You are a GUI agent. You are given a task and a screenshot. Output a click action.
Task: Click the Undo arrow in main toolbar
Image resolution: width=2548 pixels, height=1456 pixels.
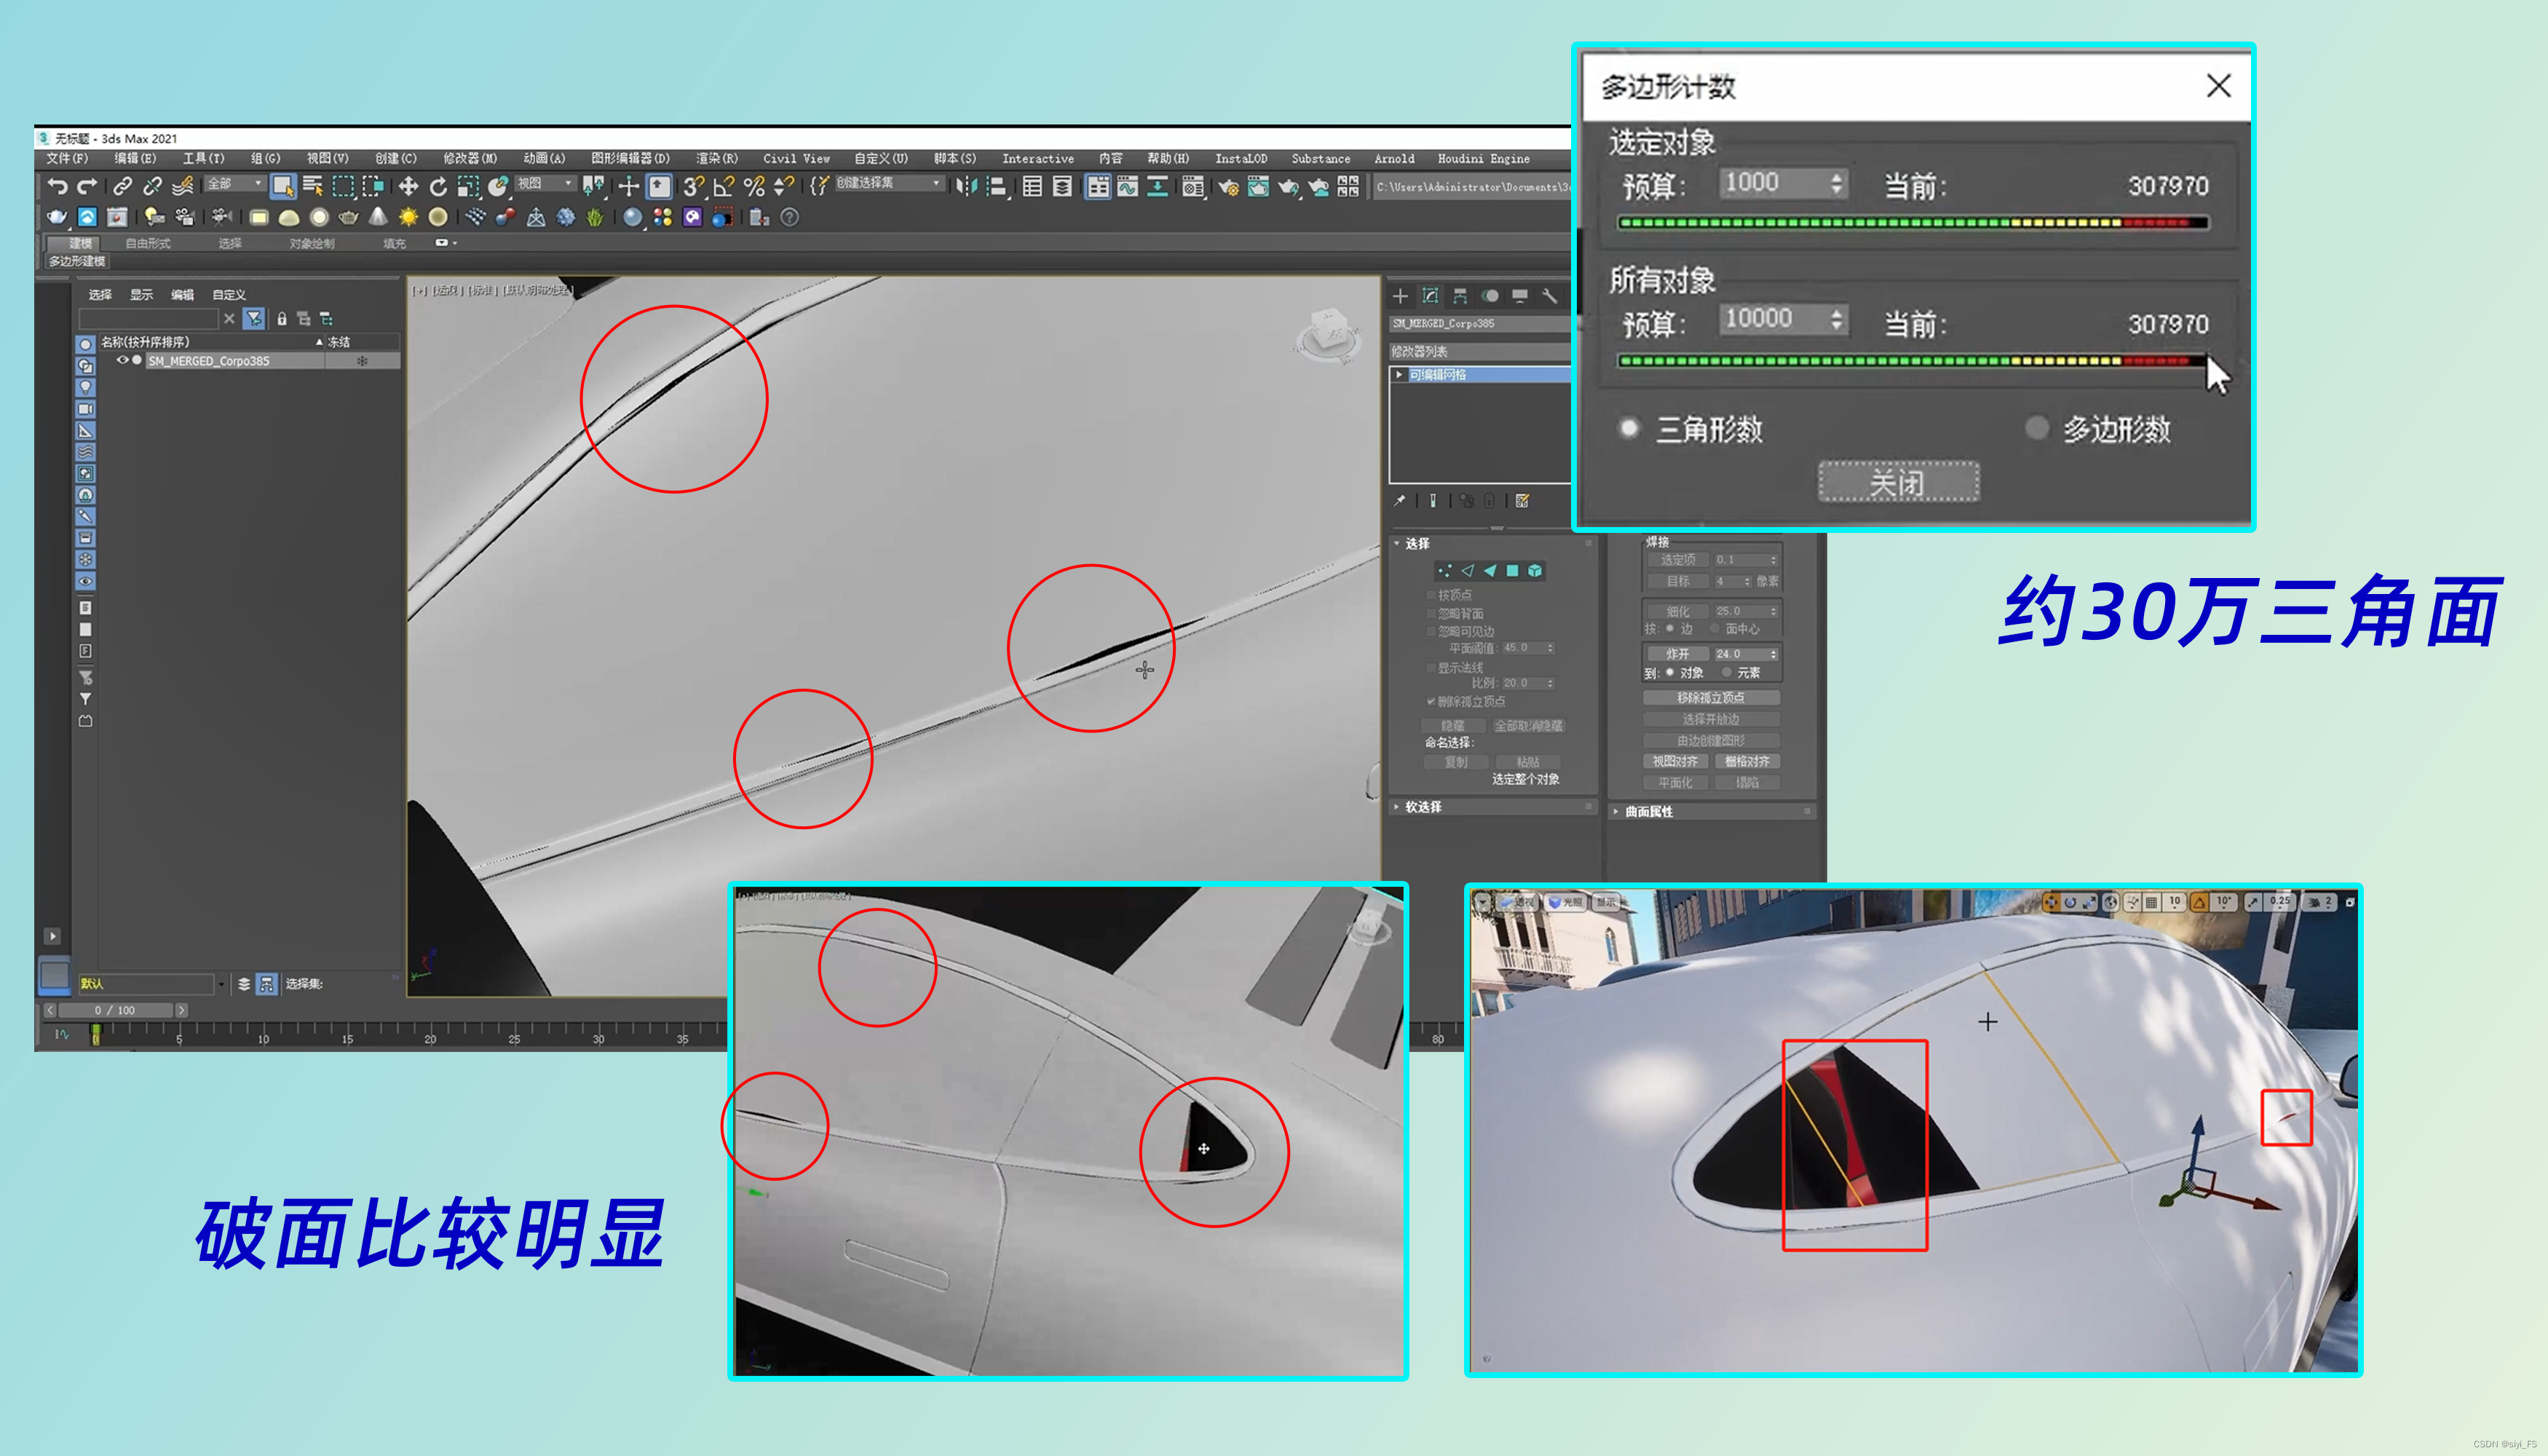click(x=57, y=186)
